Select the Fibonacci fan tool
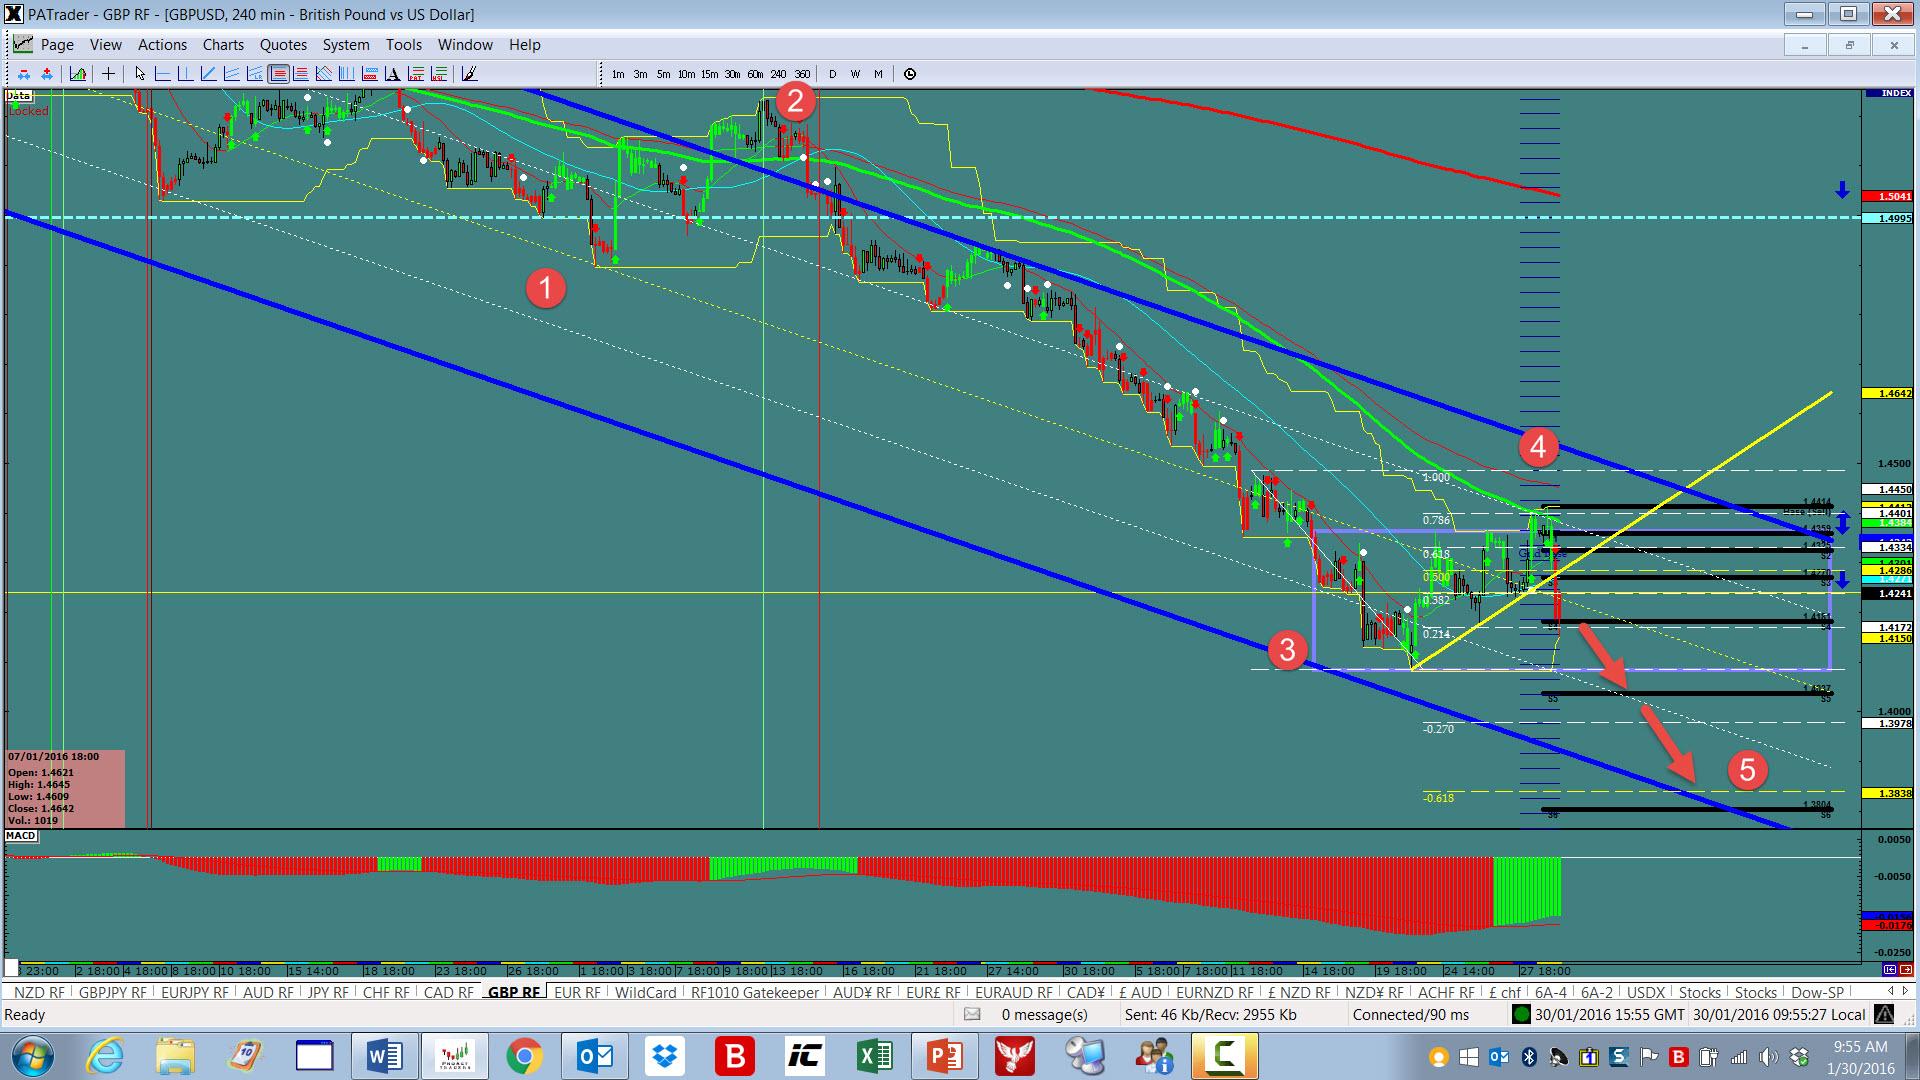Image resolution: width=1920 pixels, height=1080 pixels. coord(323,73)
